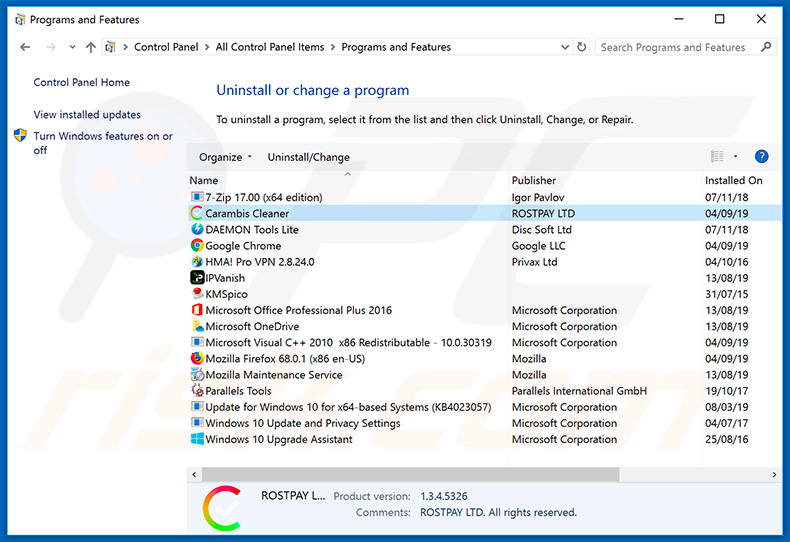The width and height of the screenshot is (790, 542).
Task: Click product version 1.3.4.5326 value
Action: 444,496
